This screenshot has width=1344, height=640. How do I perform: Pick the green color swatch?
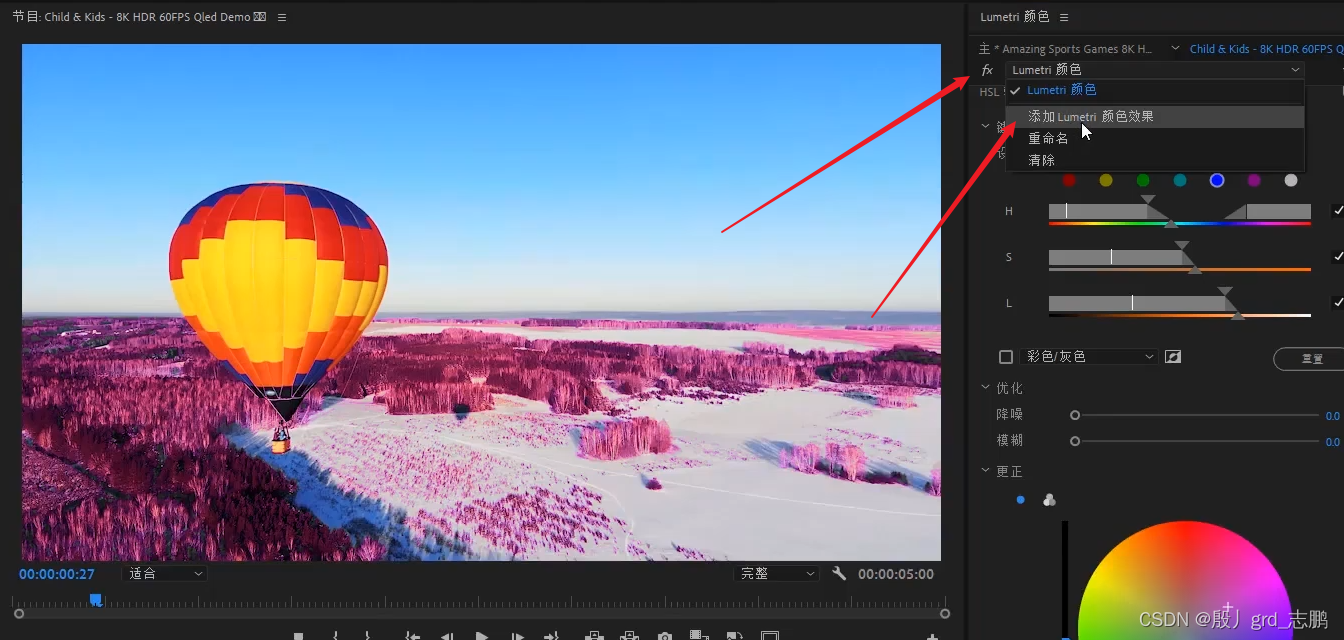tap(1143, 180)
